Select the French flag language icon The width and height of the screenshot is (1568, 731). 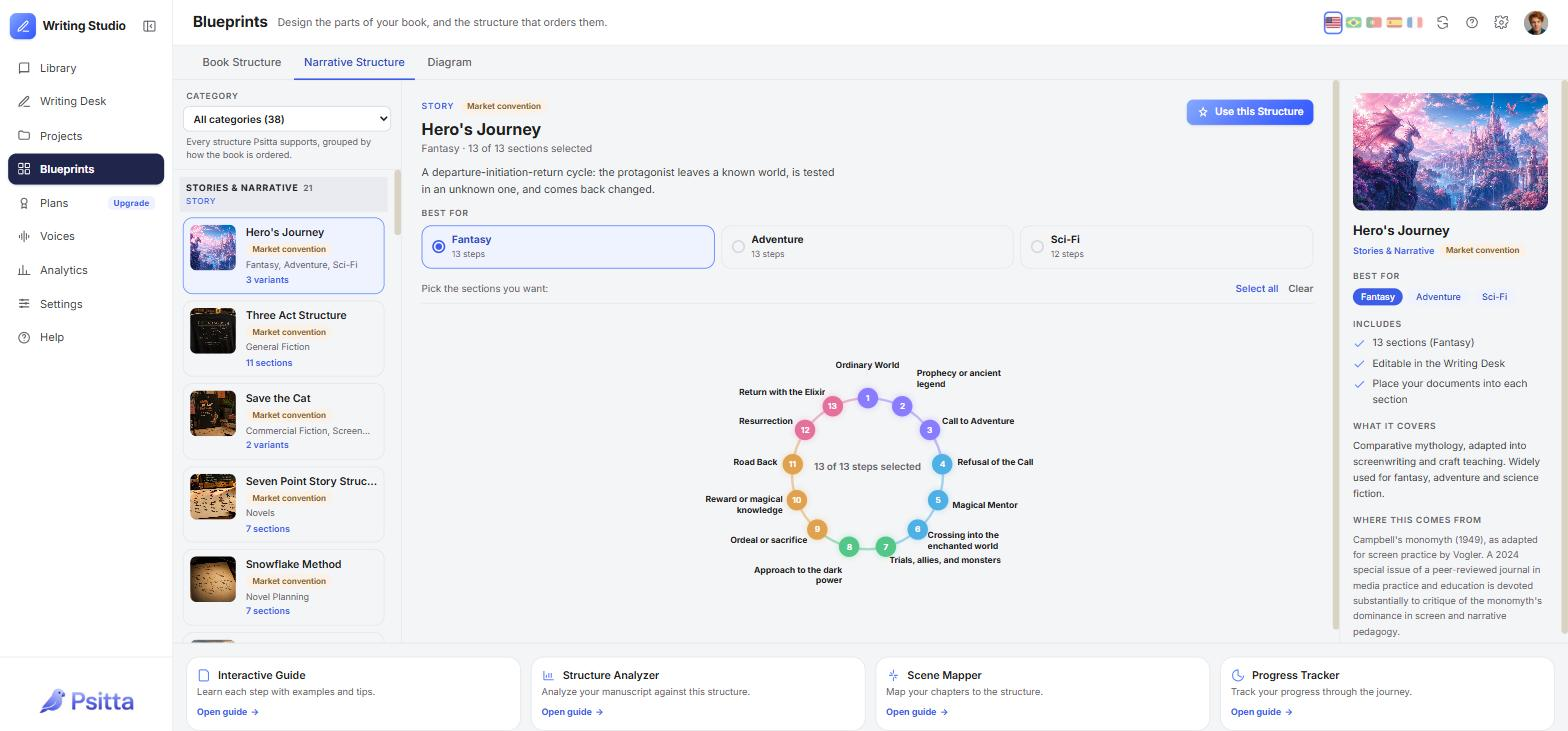coord(1414,22)
